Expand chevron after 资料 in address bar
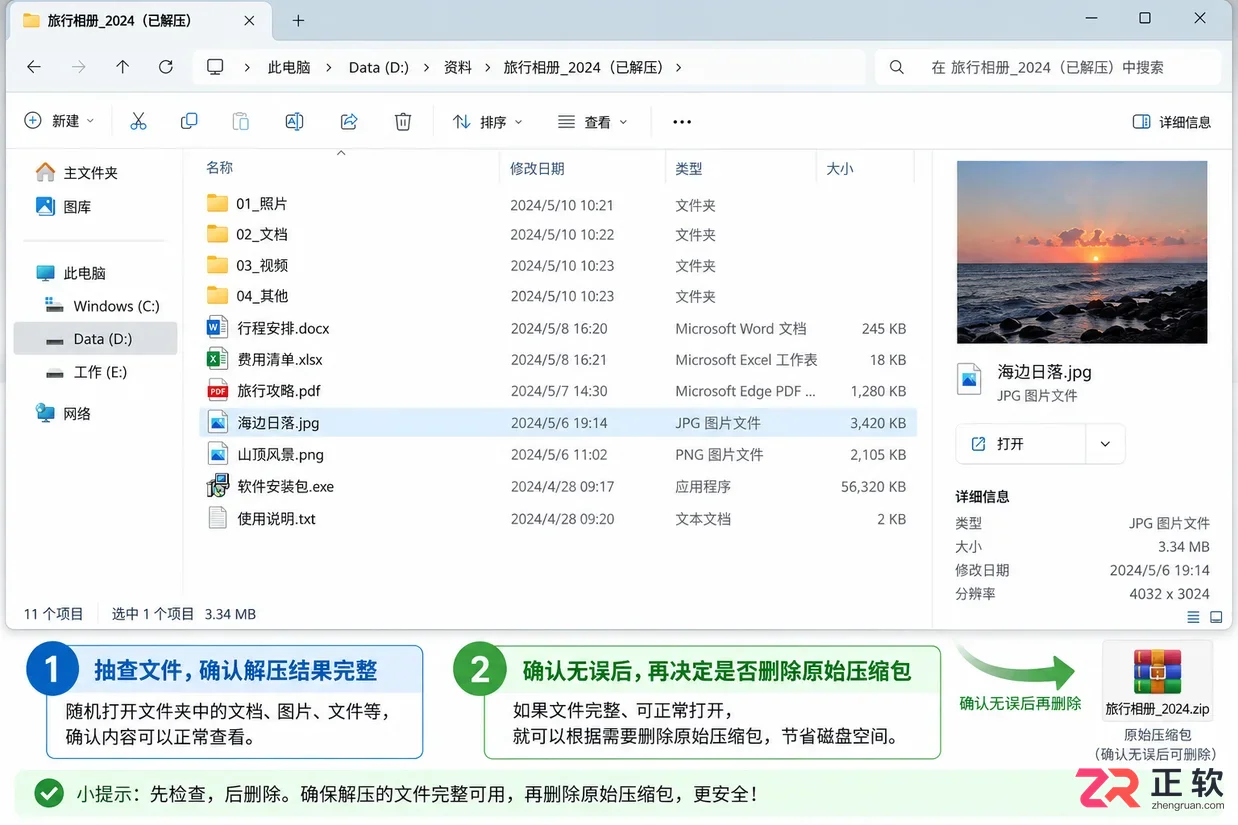Screen dimensions: 1238x825 [x=487, y=67]
